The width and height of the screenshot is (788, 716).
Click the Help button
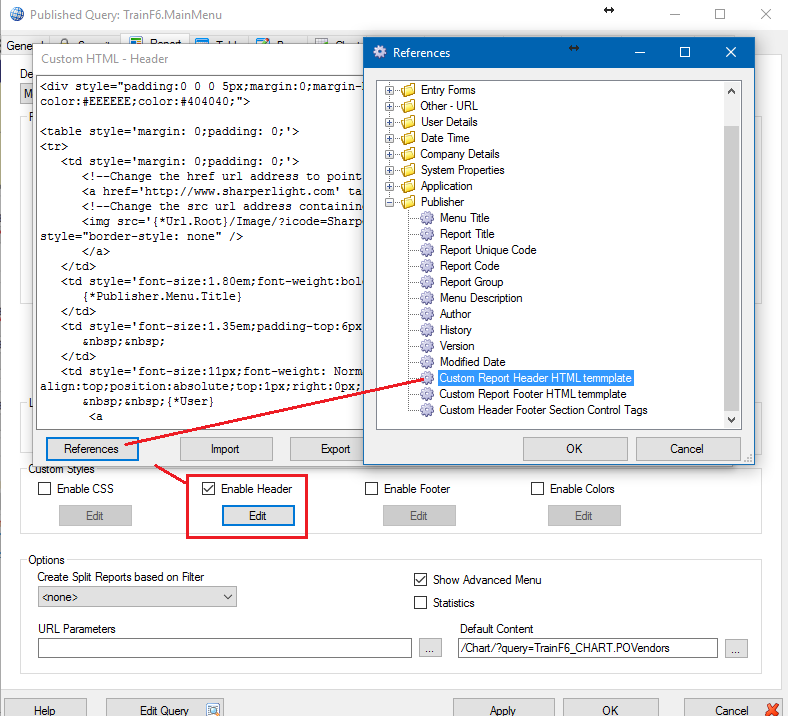coord(45,709)
